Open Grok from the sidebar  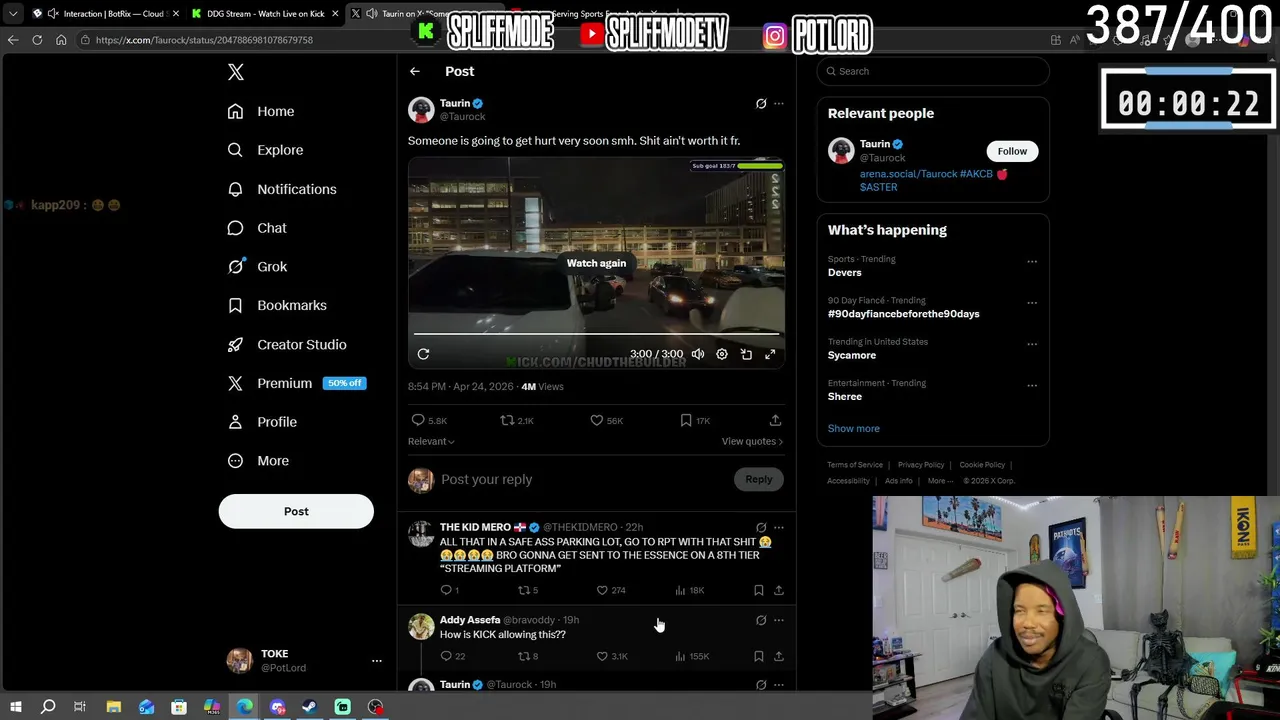257,267
